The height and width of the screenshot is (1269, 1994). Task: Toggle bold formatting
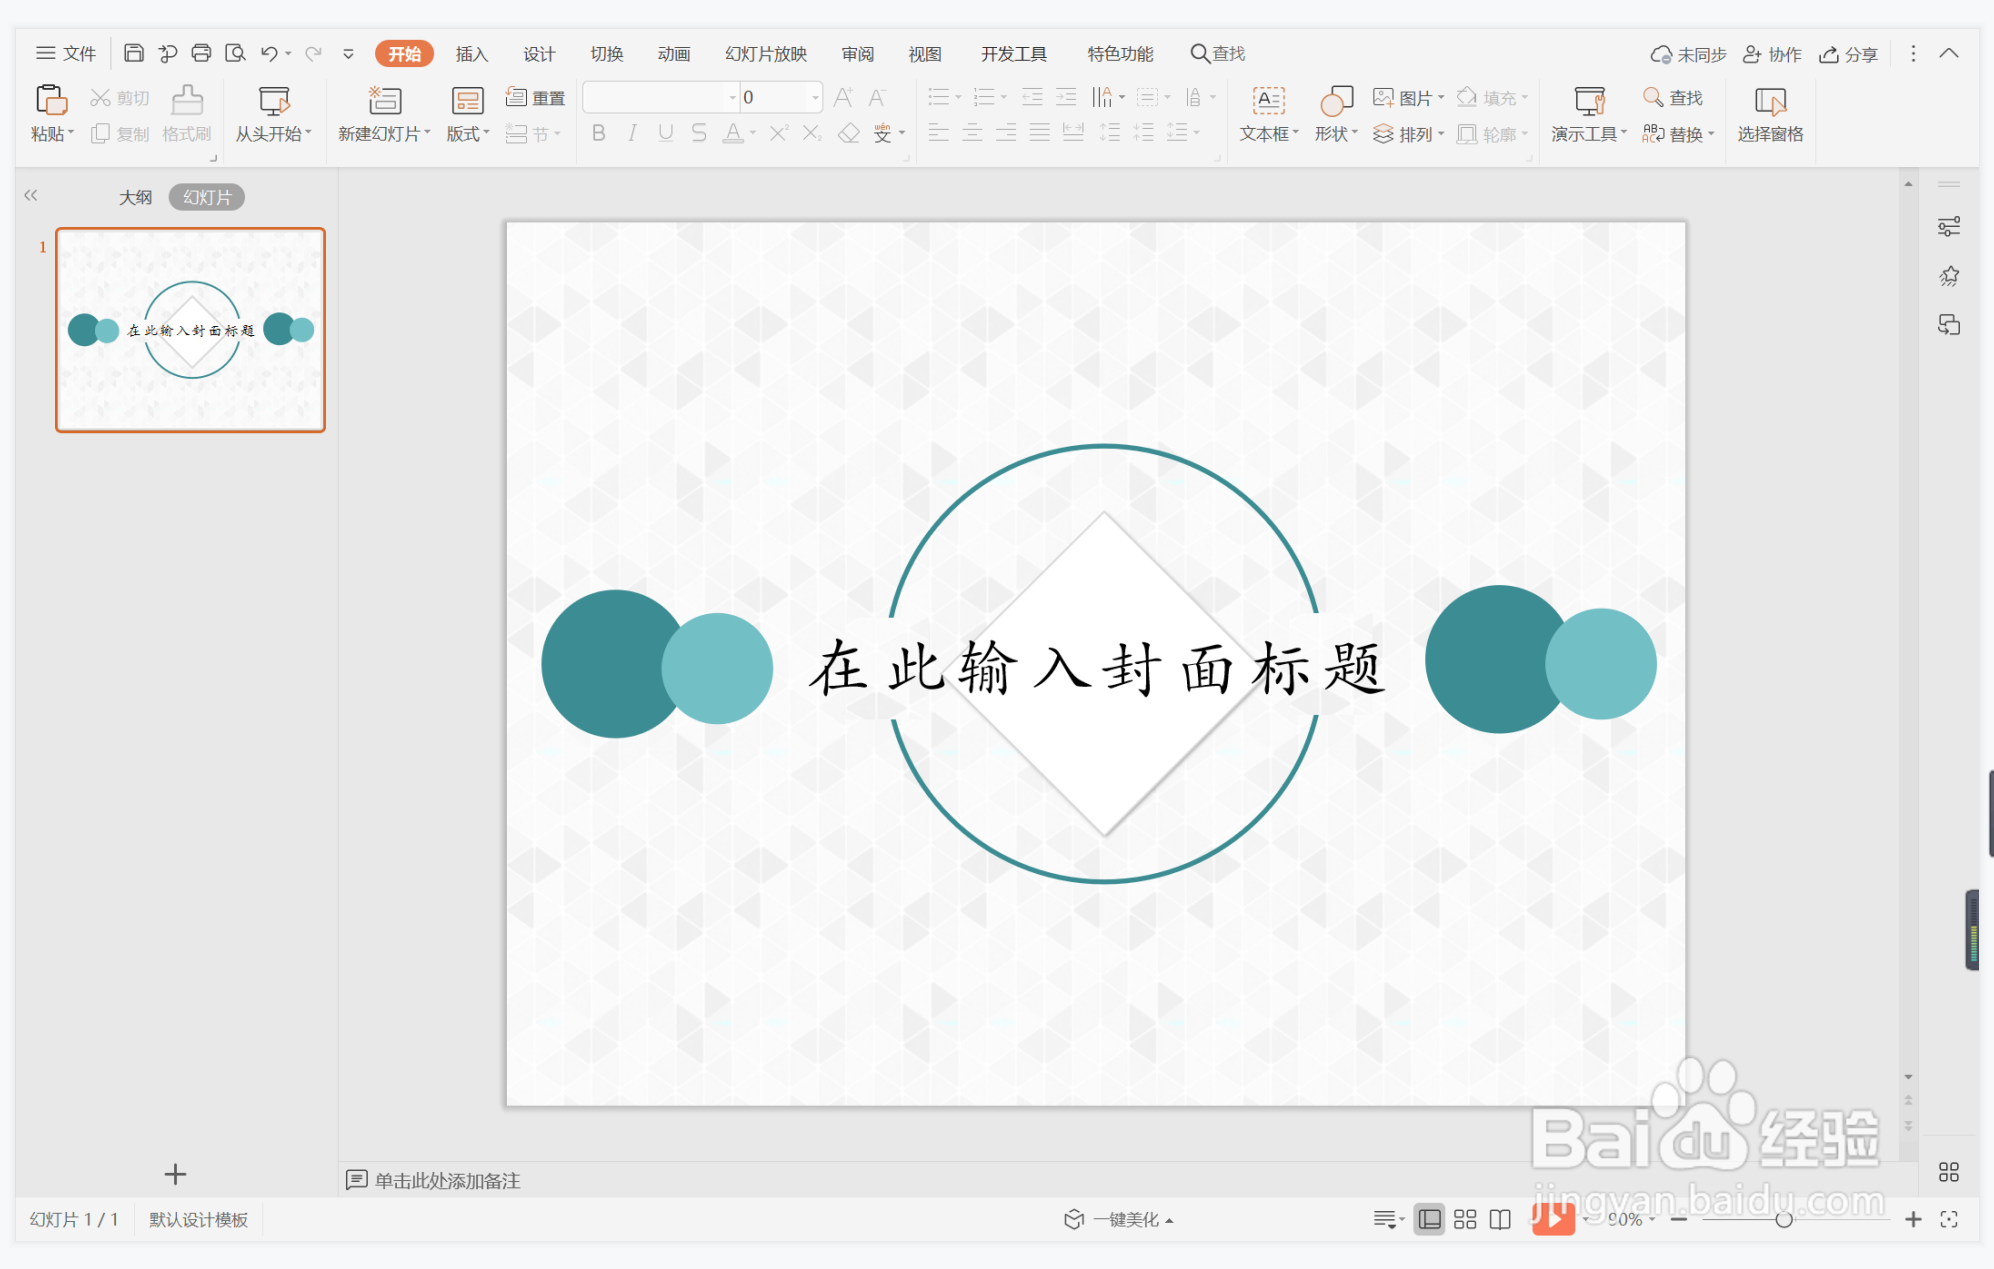coord(598,133)
